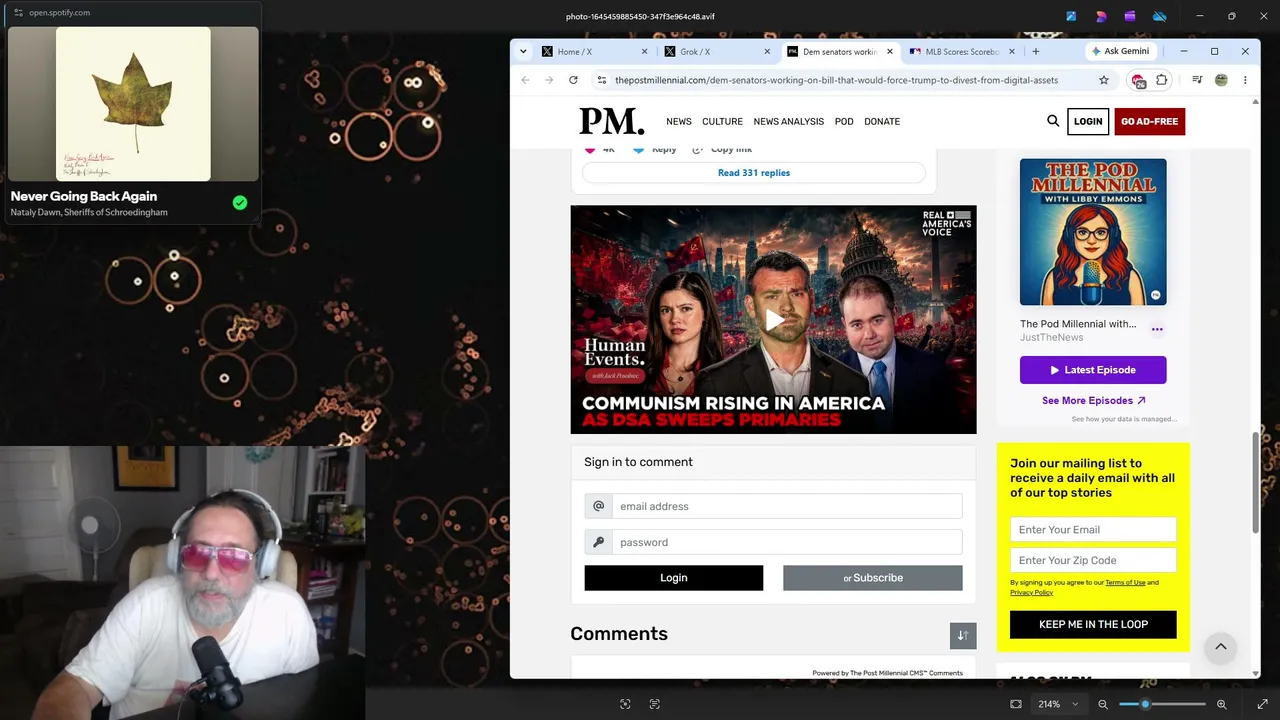Image resolution: width=1280 pixels, height=720 pixels.
Task: Close the Dem senators tab
Action: point(890,52)
